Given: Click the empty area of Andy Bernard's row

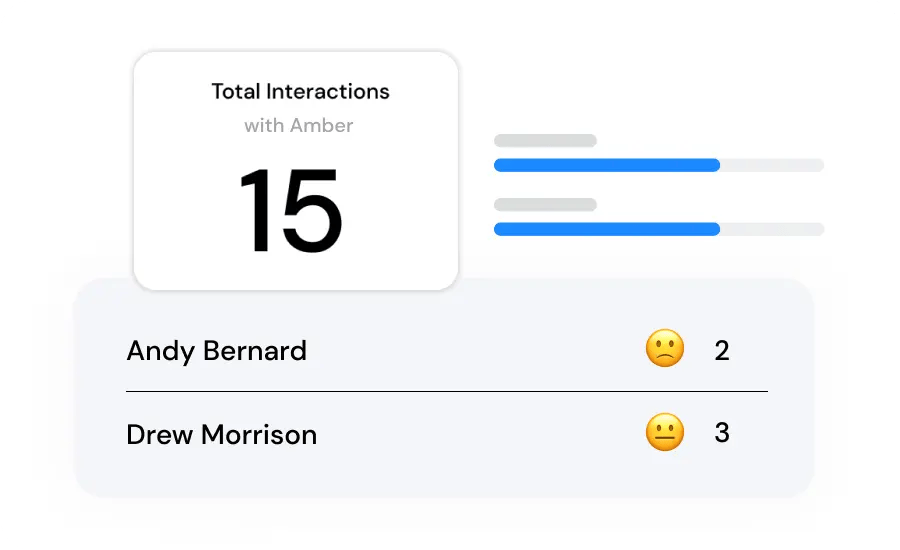Looking at the screenshot, I should [476, 350].
